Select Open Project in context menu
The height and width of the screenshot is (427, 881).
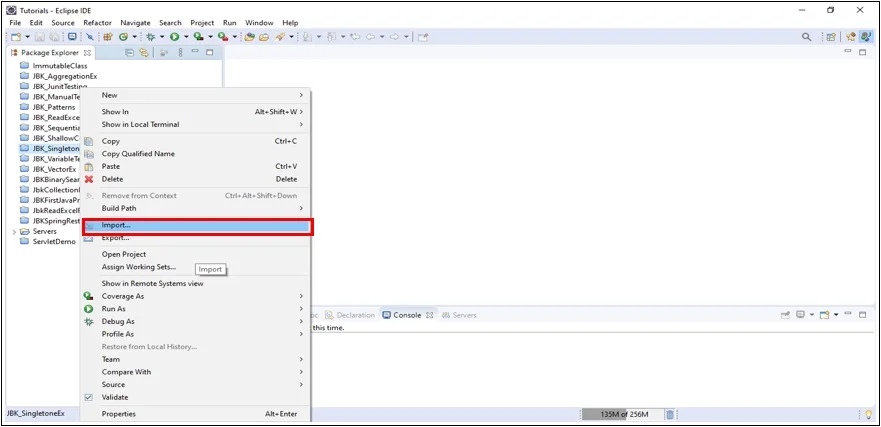point(195,254)
